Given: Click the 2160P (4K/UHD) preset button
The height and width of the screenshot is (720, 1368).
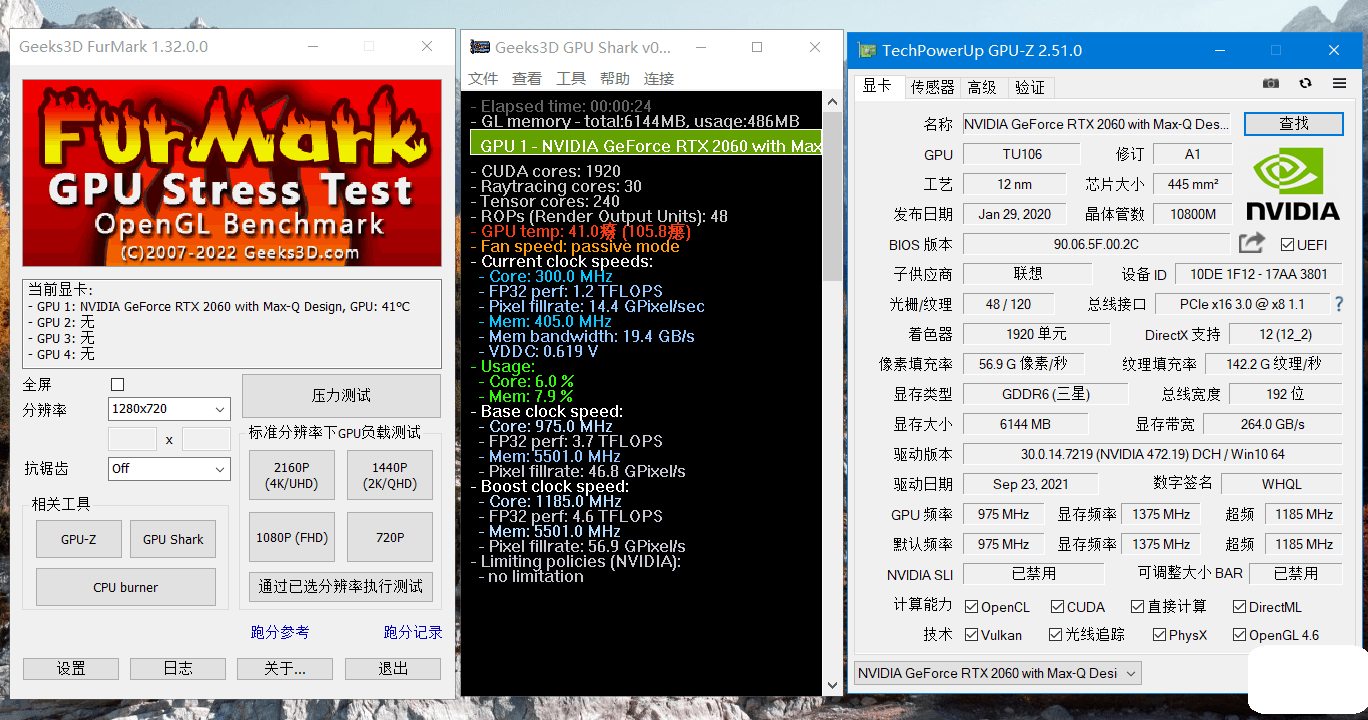Looking at the screenshot, I should (291, 475).
